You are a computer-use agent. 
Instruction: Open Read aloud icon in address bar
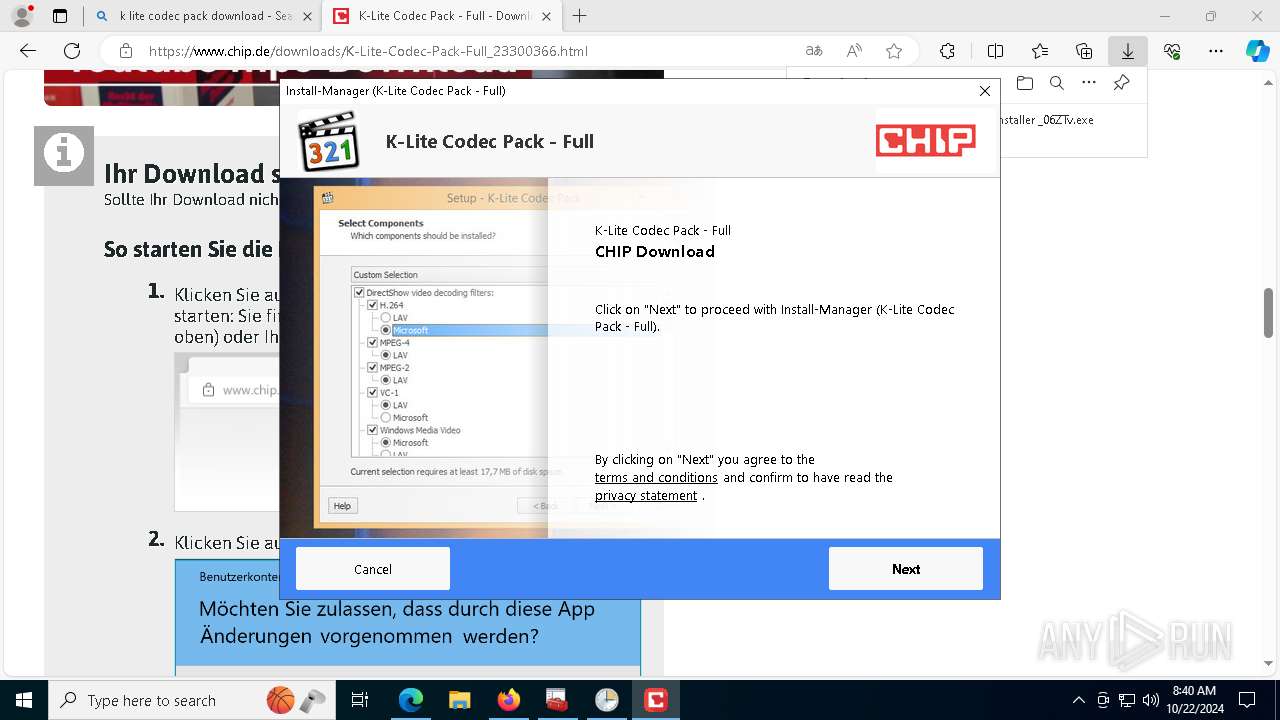(854, 51)
